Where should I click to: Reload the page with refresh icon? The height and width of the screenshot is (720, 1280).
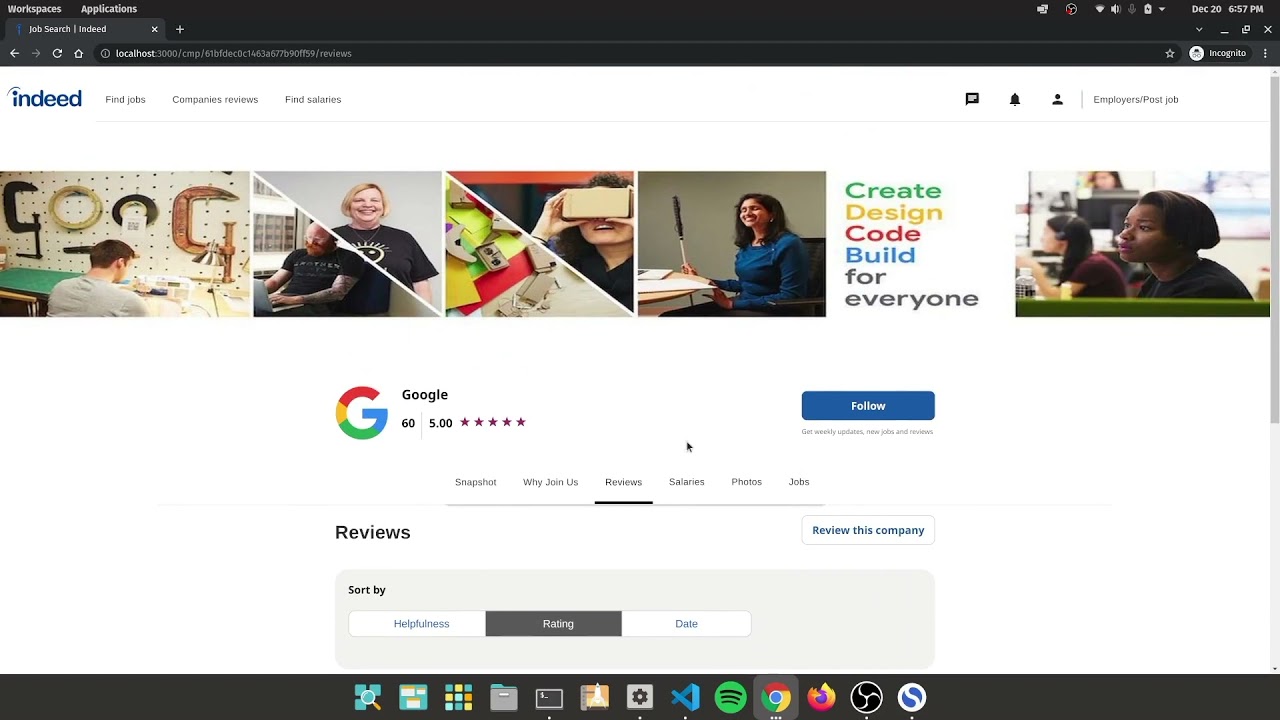click(x=57, y=53)
